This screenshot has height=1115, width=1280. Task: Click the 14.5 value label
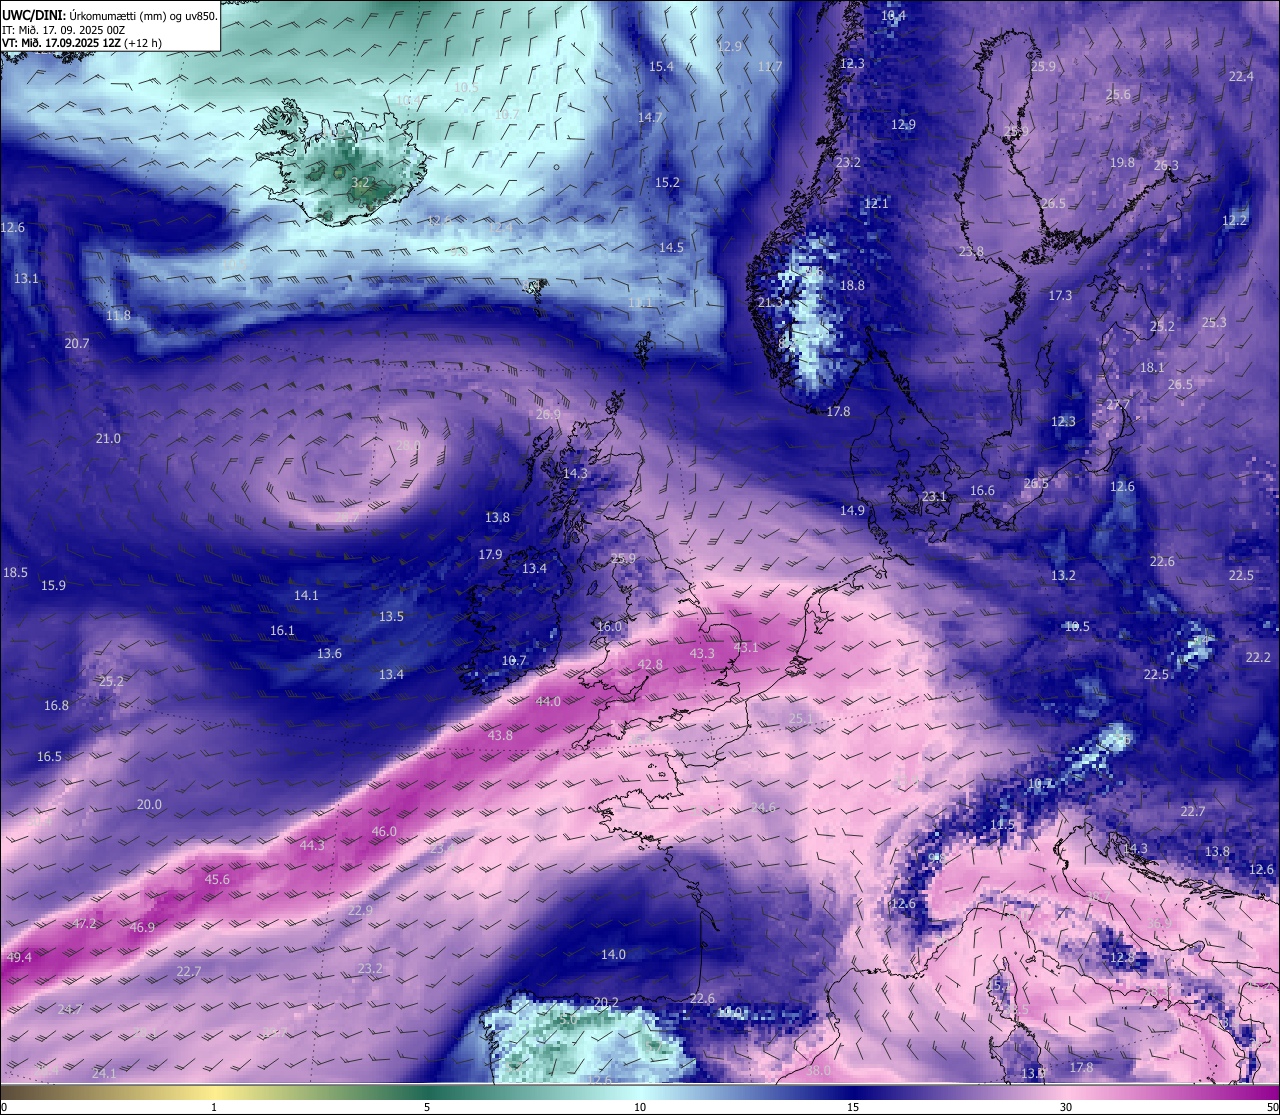[671, 247]
